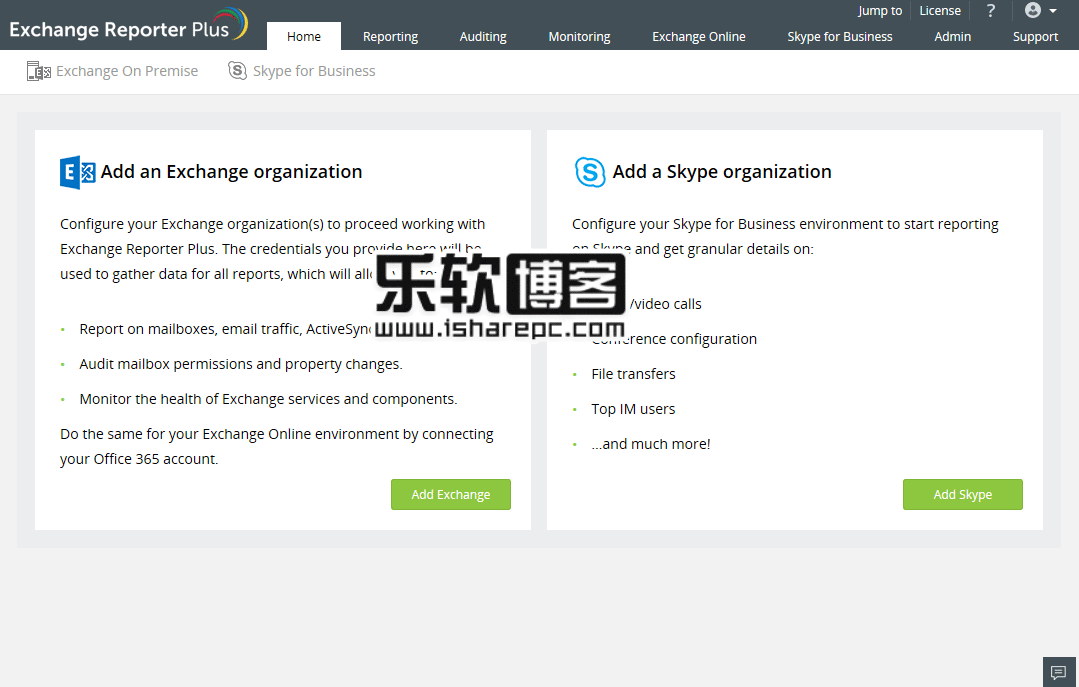Open the help question mark icon
This screenshot has height=687, width=1079.
[990, 11]
